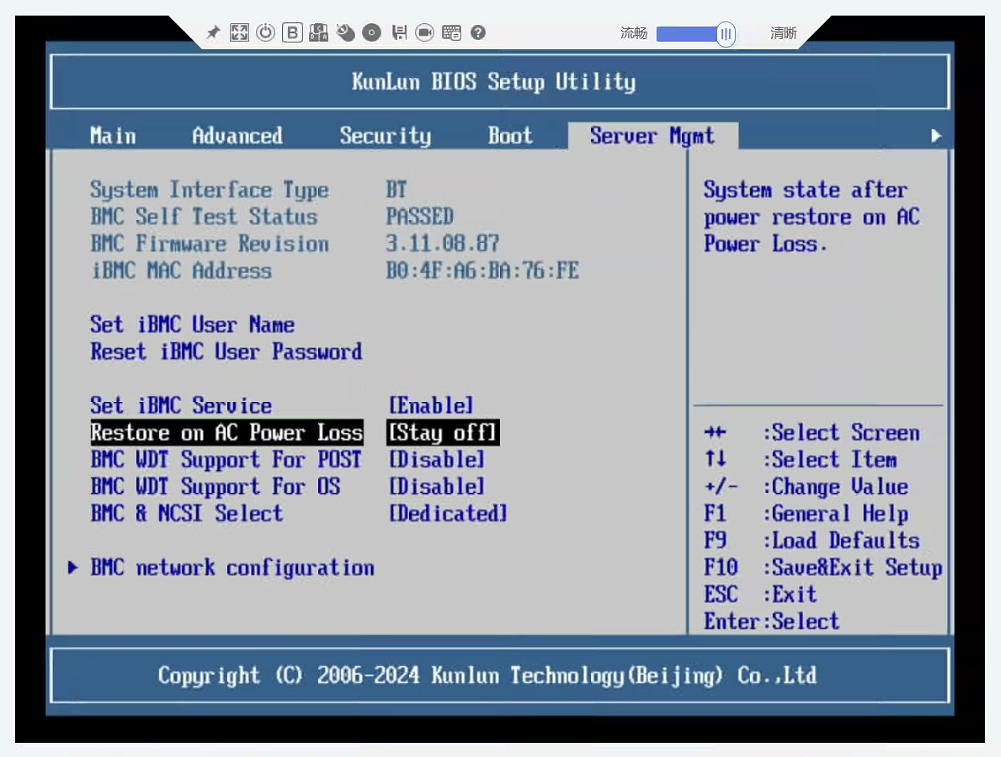Click iBMC MAC Address label

coord(181,271)
